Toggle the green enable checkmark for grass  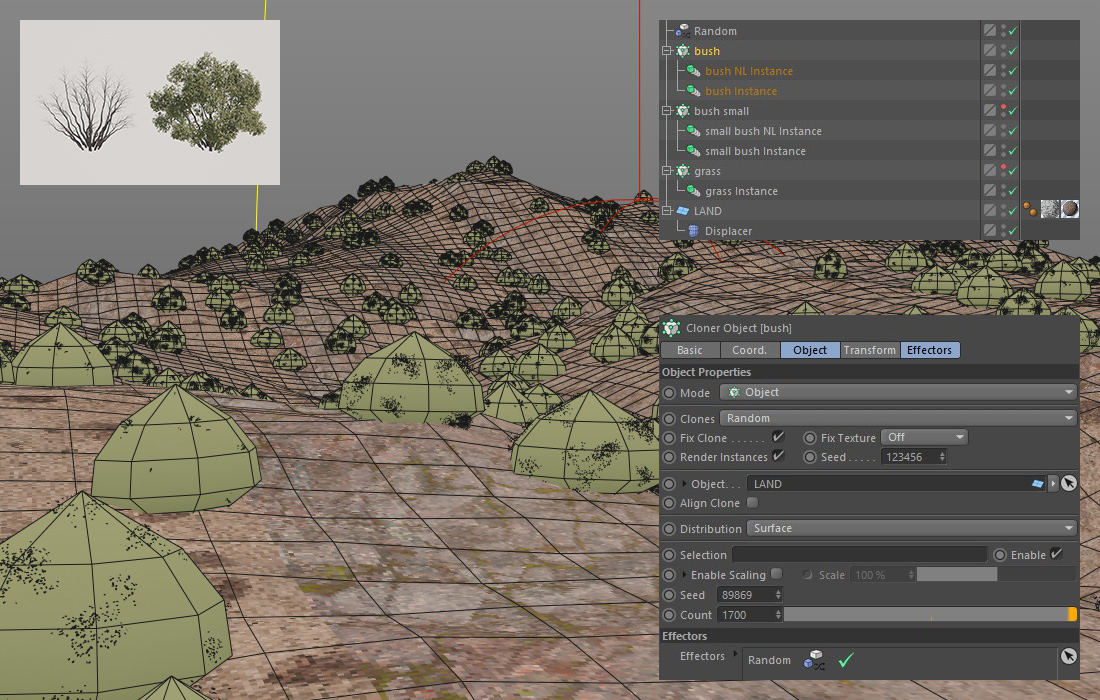[x=1012, y=171]
